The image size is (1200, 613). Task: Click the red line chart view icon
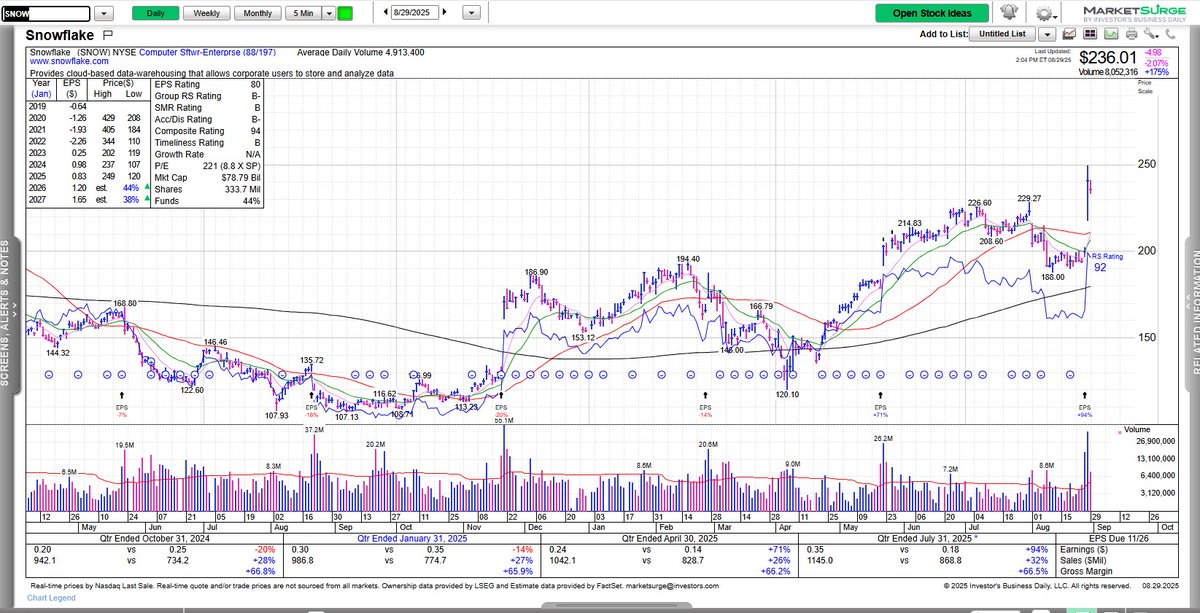[x=1067, y=35]
